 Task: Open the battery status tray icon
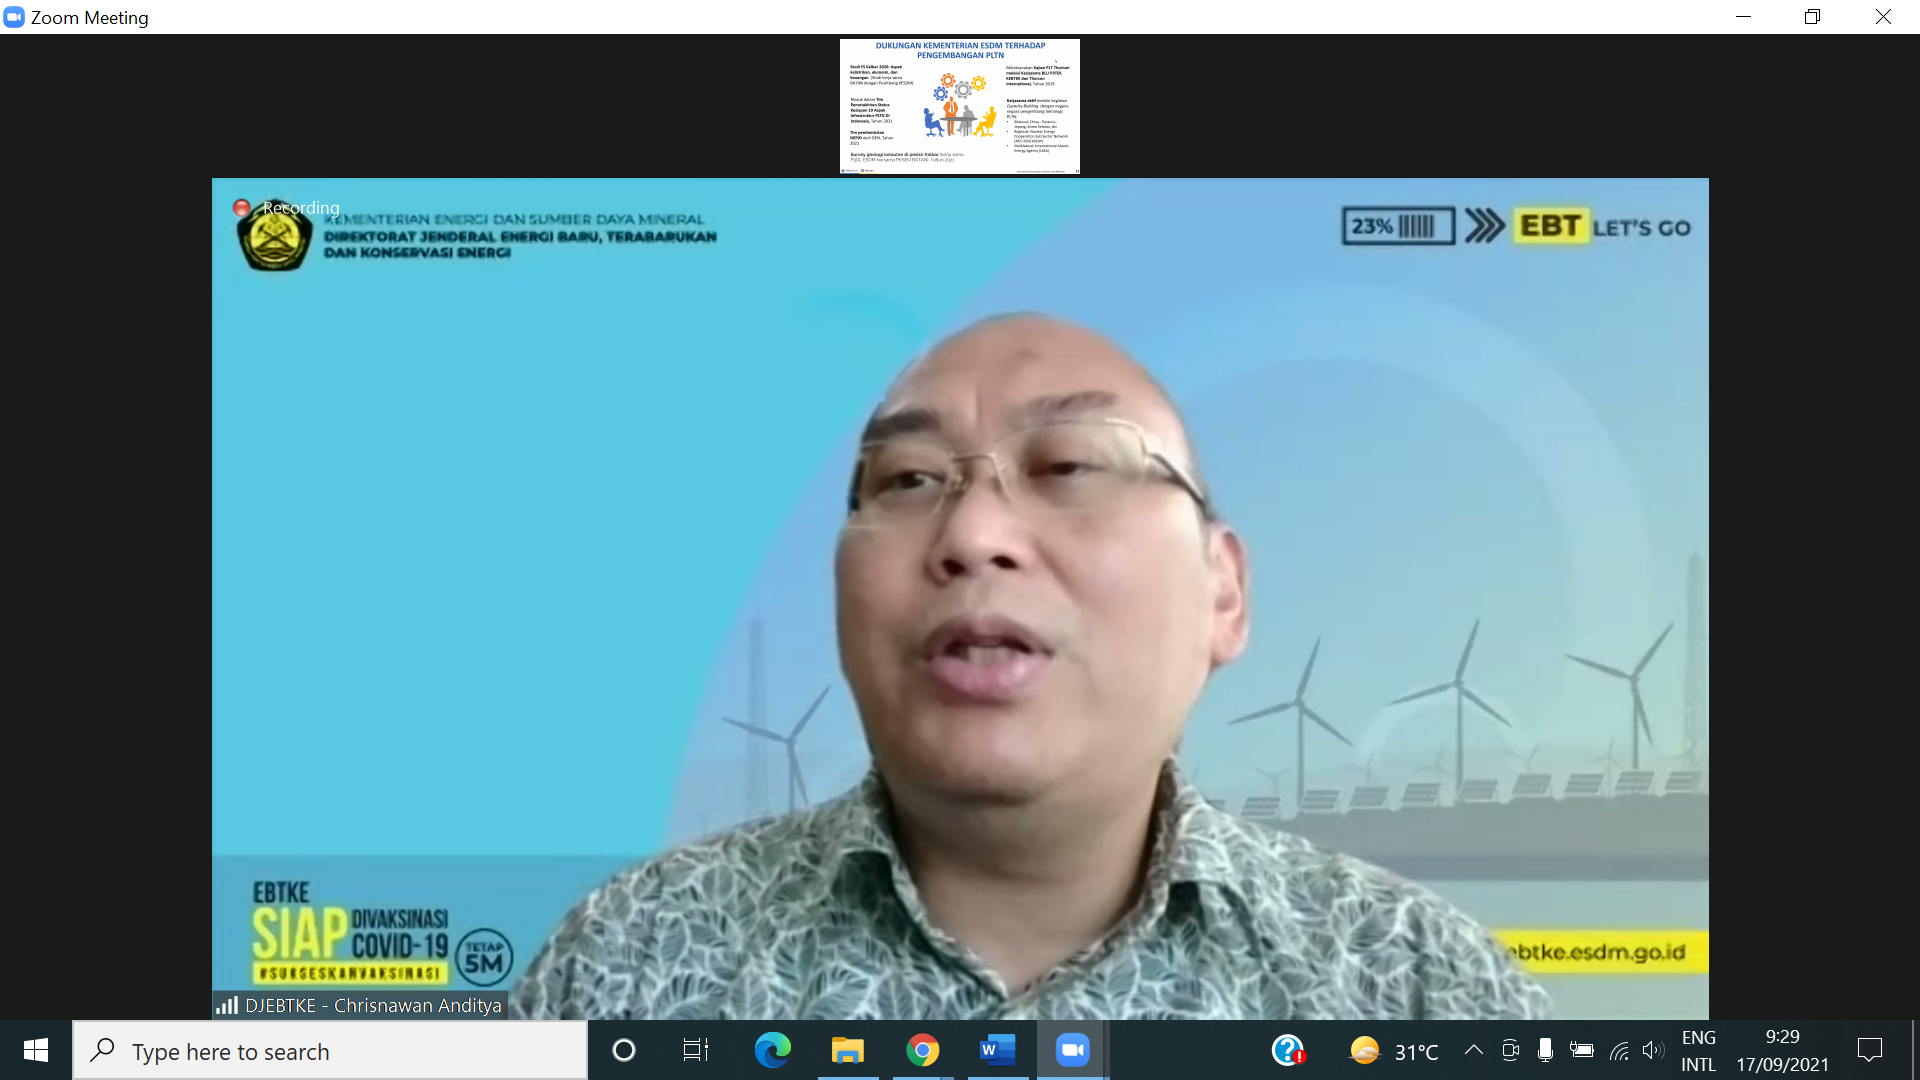tap(1582, 1050)
